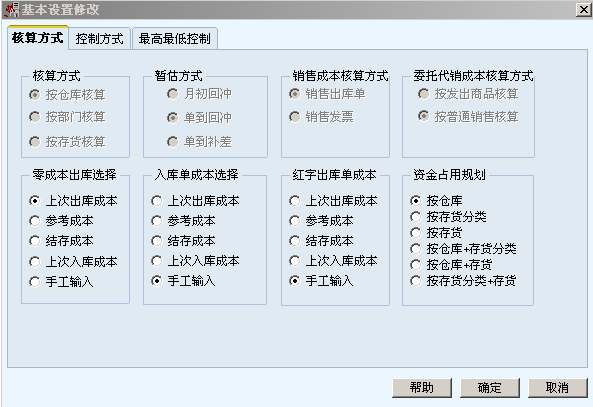Choose 手工输入 in 红字出库单成本
Screen dimensions: 593x407
click(x=321, y=281)
